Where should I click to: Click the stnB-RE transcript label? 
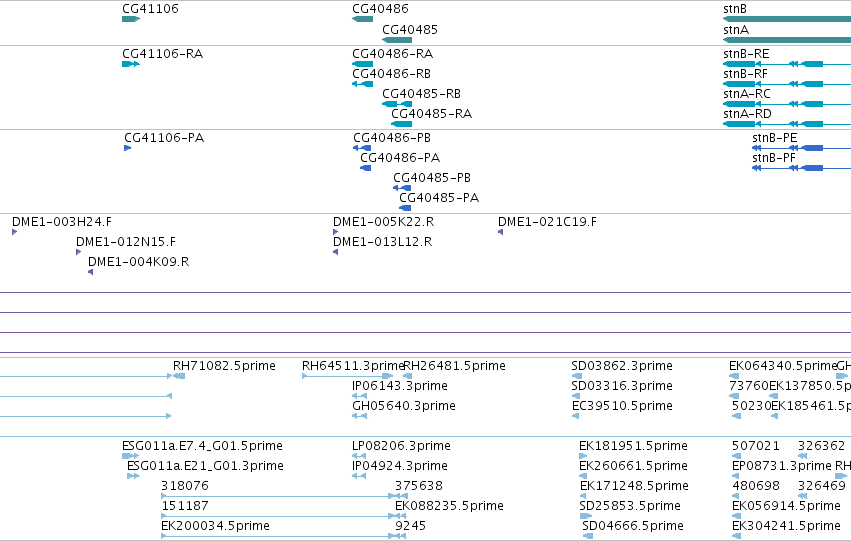(746, 54)
